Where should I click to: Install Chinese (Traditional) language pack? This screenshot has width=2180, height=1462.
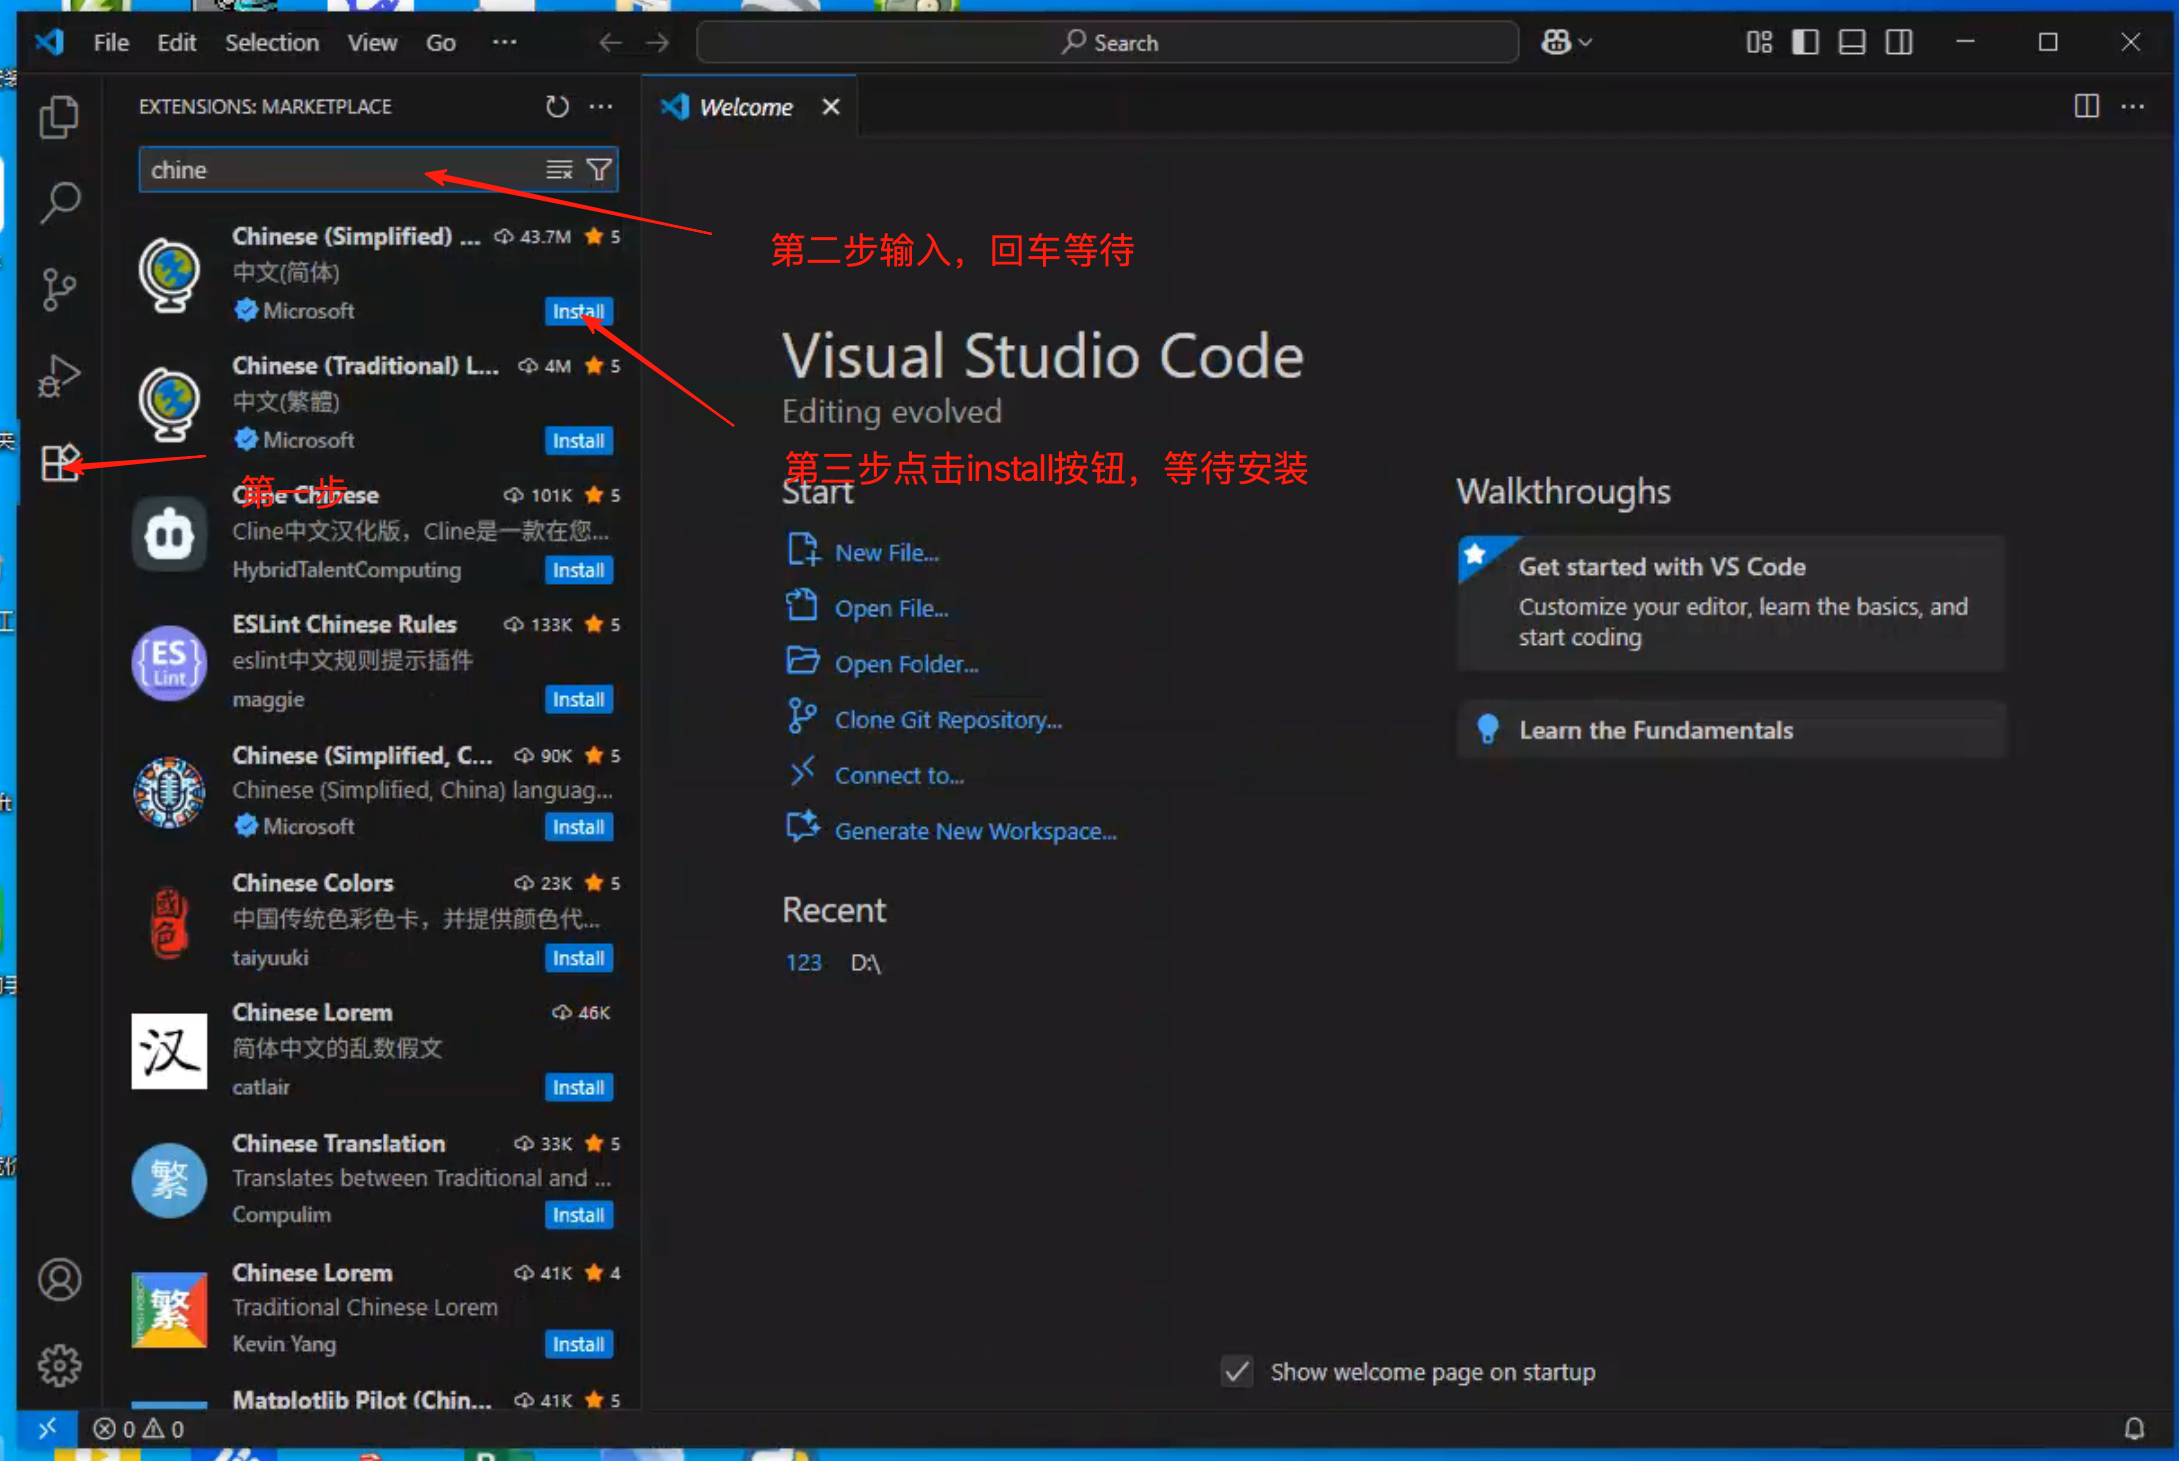[578, 440]
